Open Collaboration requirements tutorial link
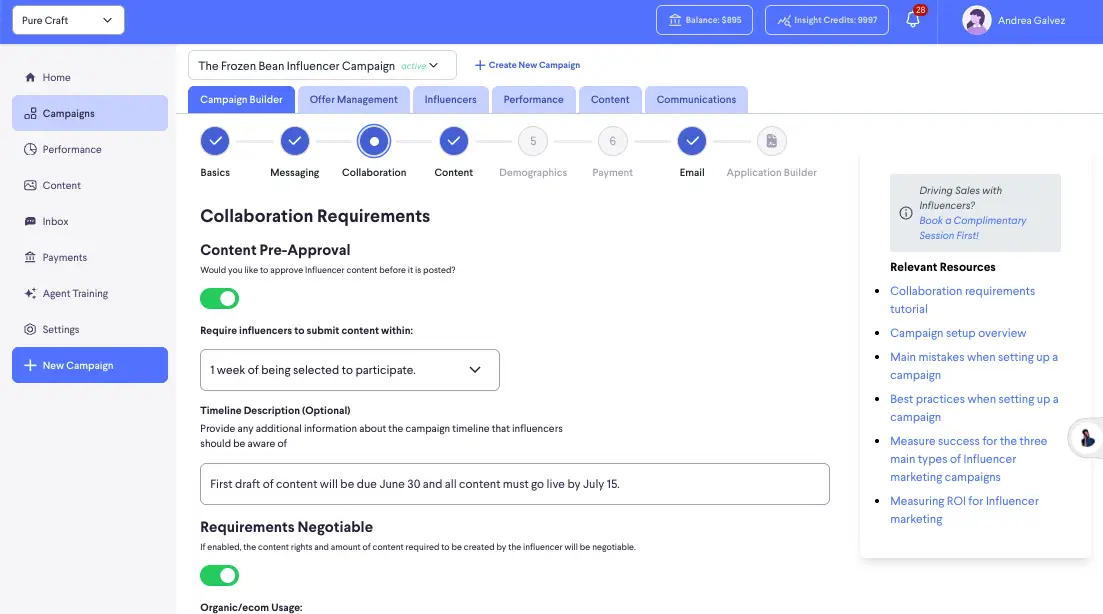The width and height of the screenshot is (1103, 614). tap(962, 300)
